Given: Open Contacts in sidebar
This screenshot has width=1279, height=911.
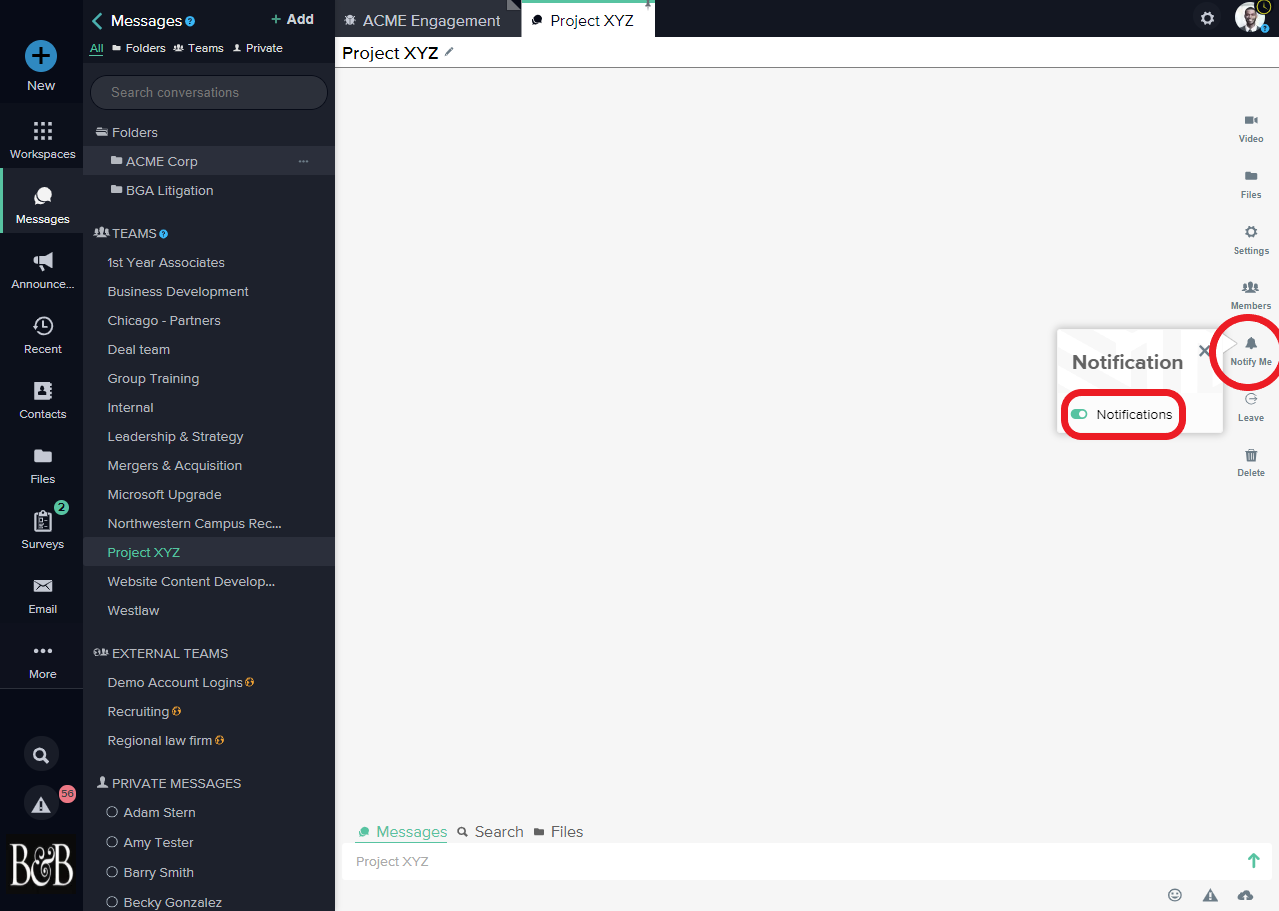Looking at the screenshot, I should (x=42, y=400).
